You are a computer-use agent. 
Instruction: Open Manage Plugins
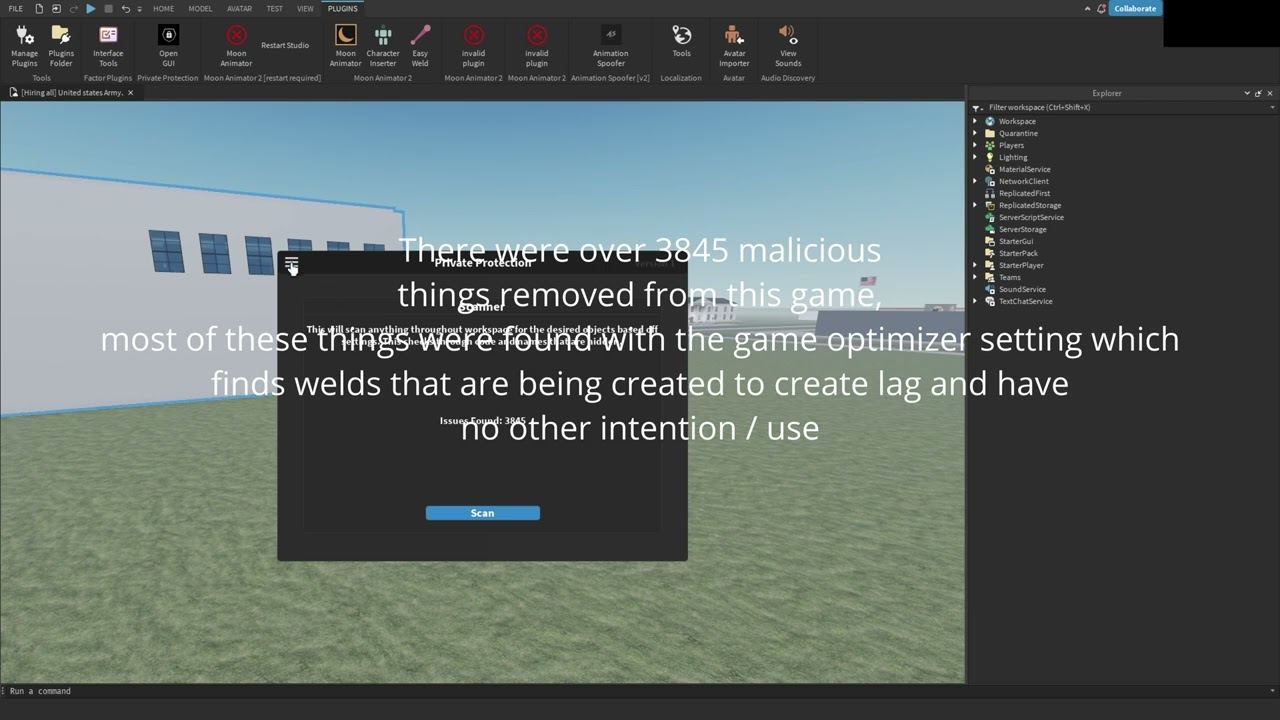[x=24, y=46]
